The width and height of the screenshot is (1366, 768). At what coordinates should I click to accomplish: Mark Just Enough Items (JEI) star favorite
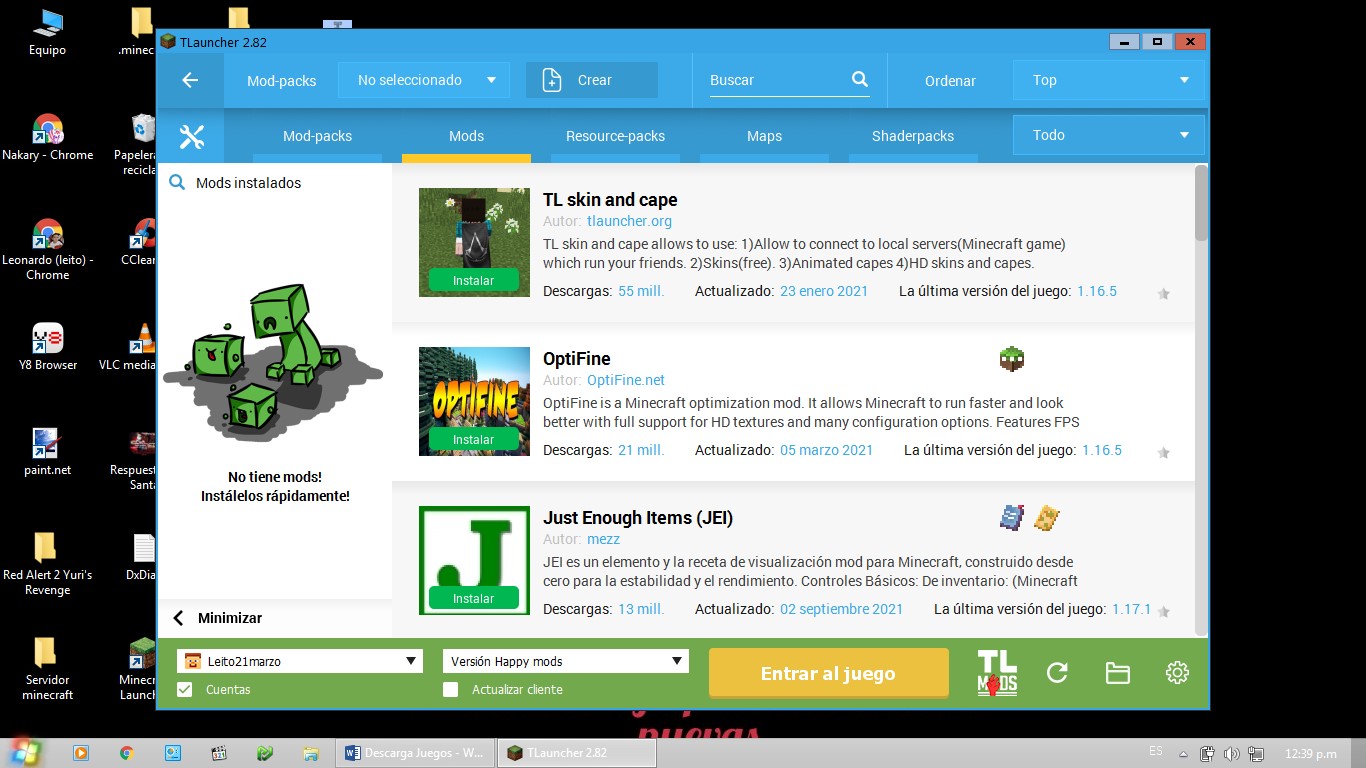point(1164,611)
